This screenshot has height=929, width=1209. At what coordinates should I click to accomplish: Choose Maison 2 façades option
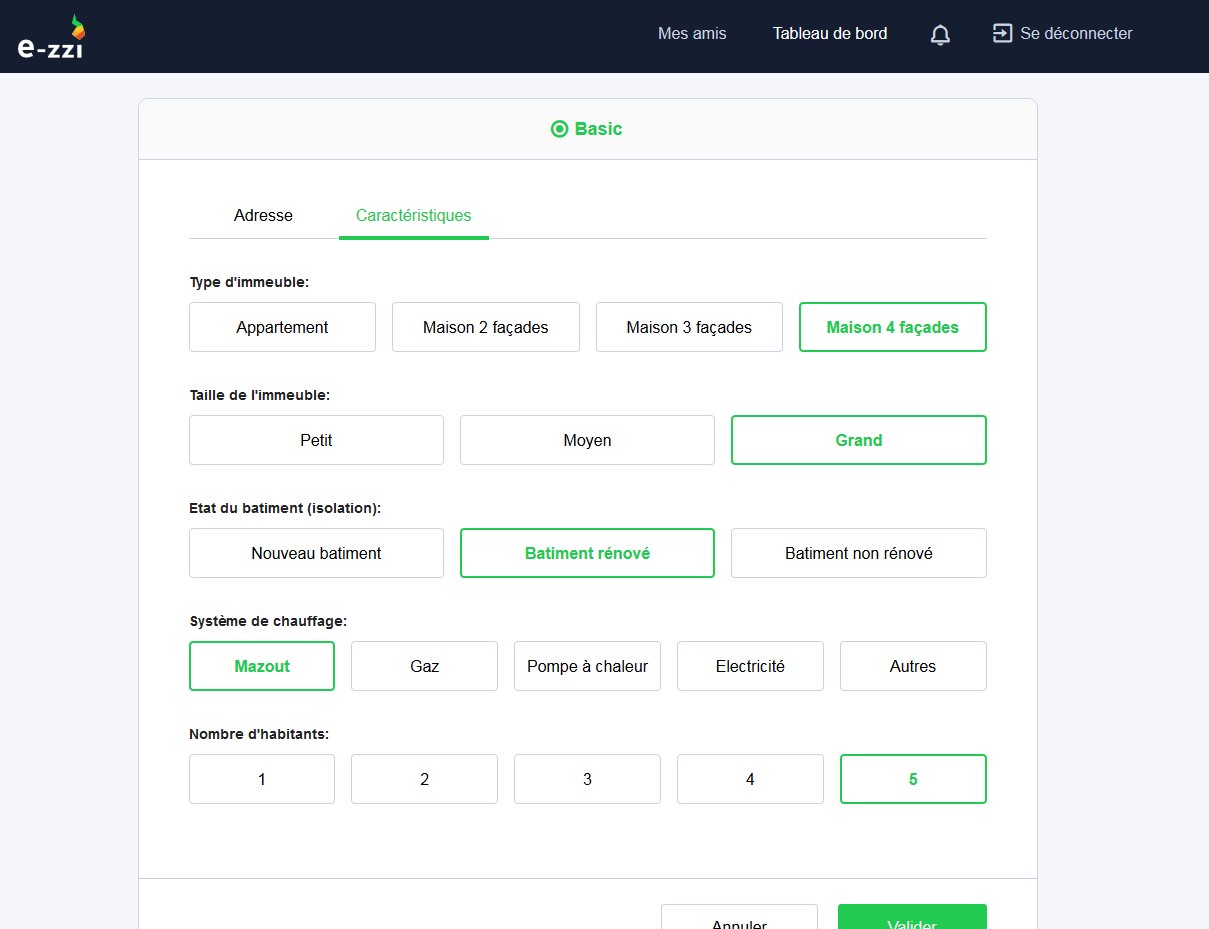click(485, 327)
